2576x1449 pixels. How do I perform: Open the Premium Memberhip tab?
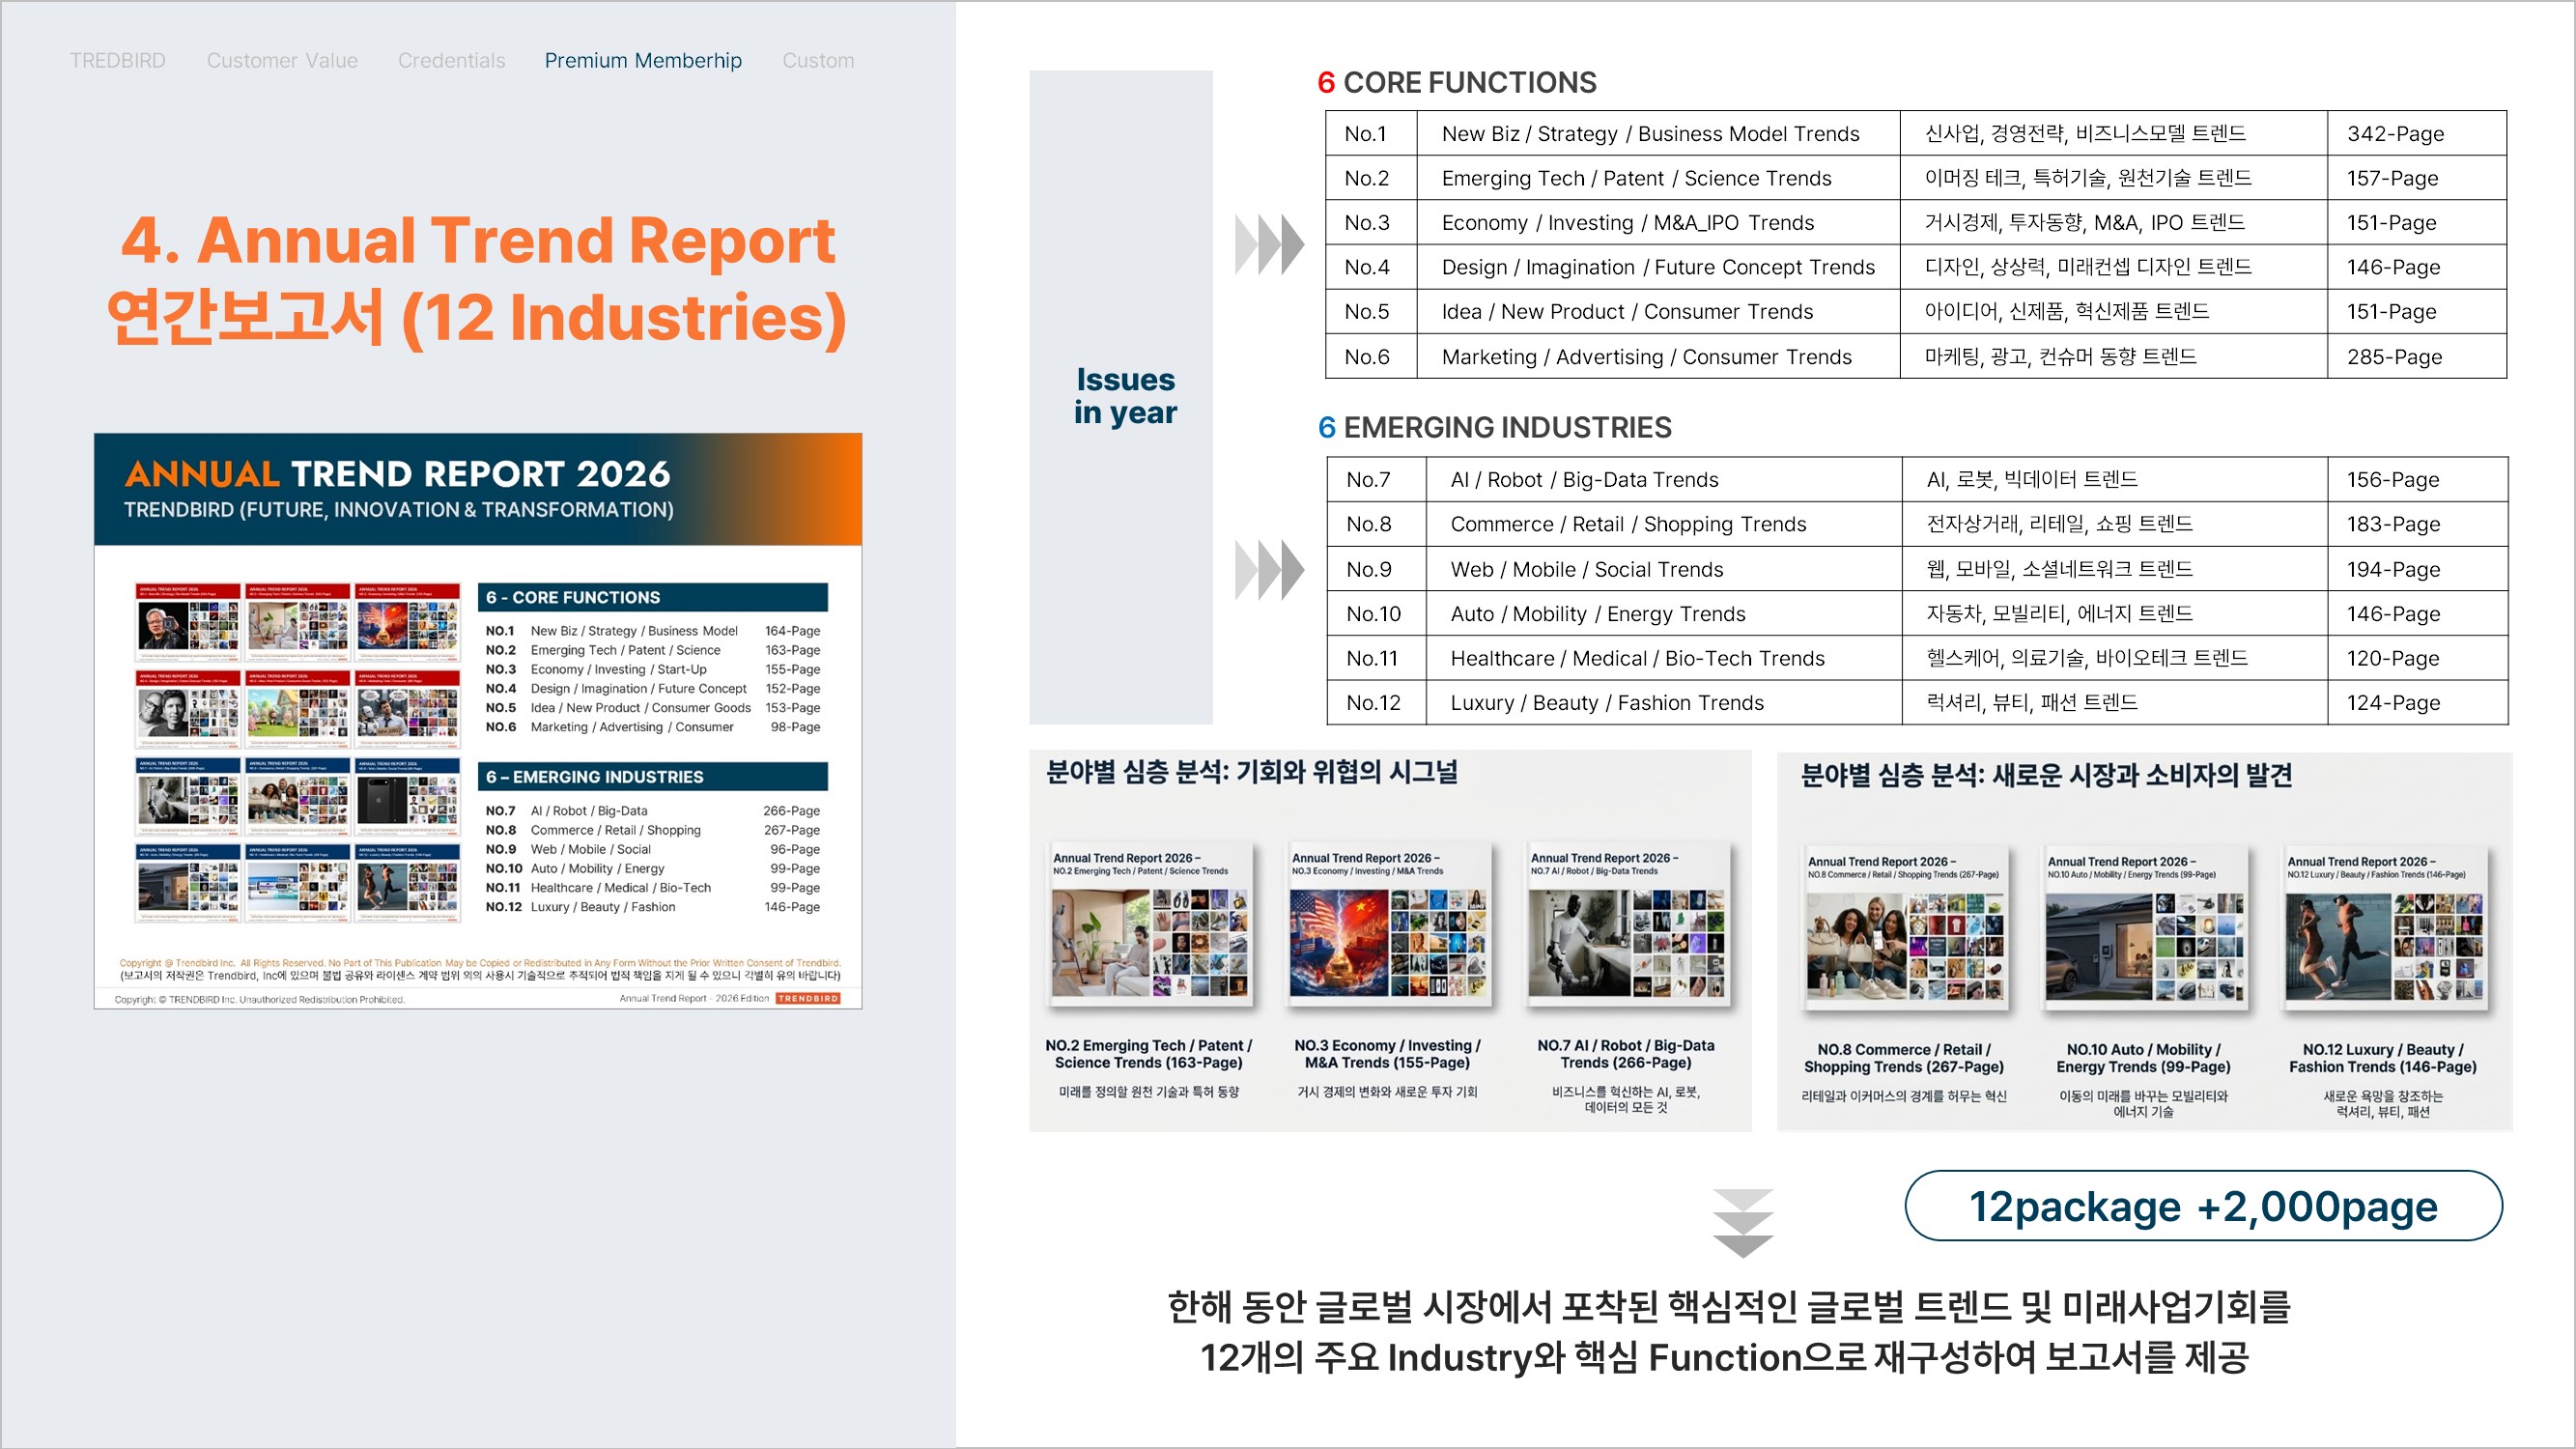point(643,61)
